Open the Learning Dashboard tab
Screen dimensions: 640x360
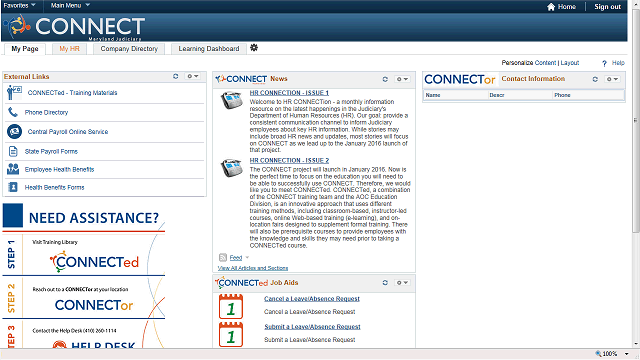pyautogui.click(x=209, y=49)
